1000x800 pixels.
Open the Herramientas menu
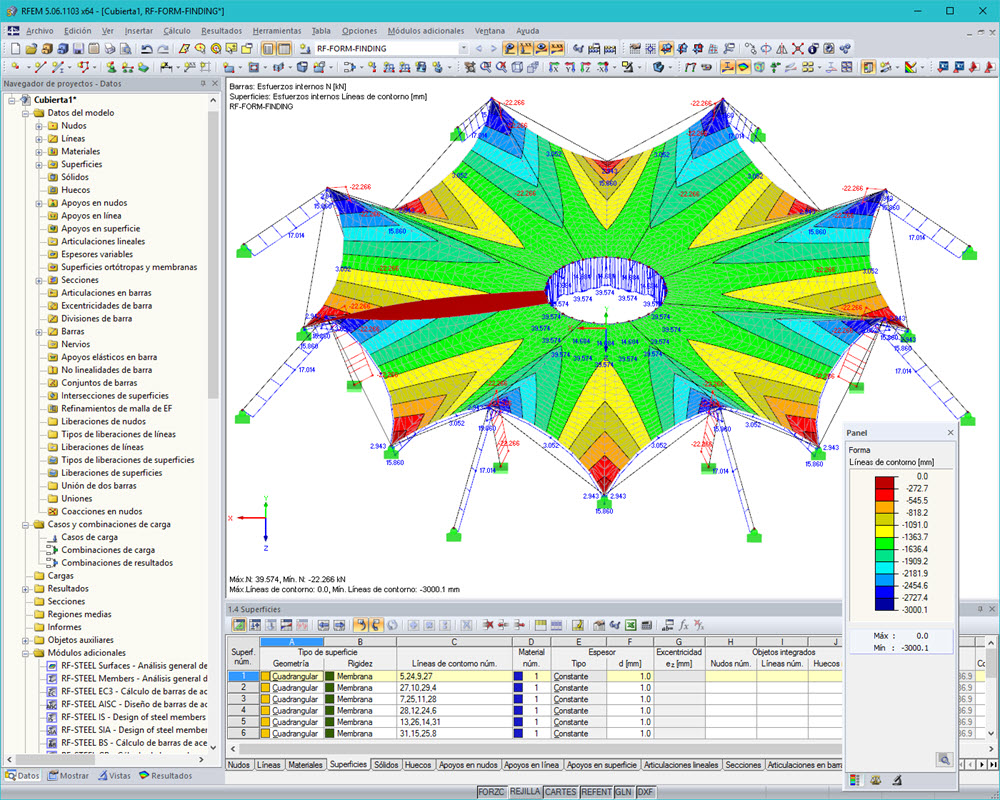coord(276,31)
